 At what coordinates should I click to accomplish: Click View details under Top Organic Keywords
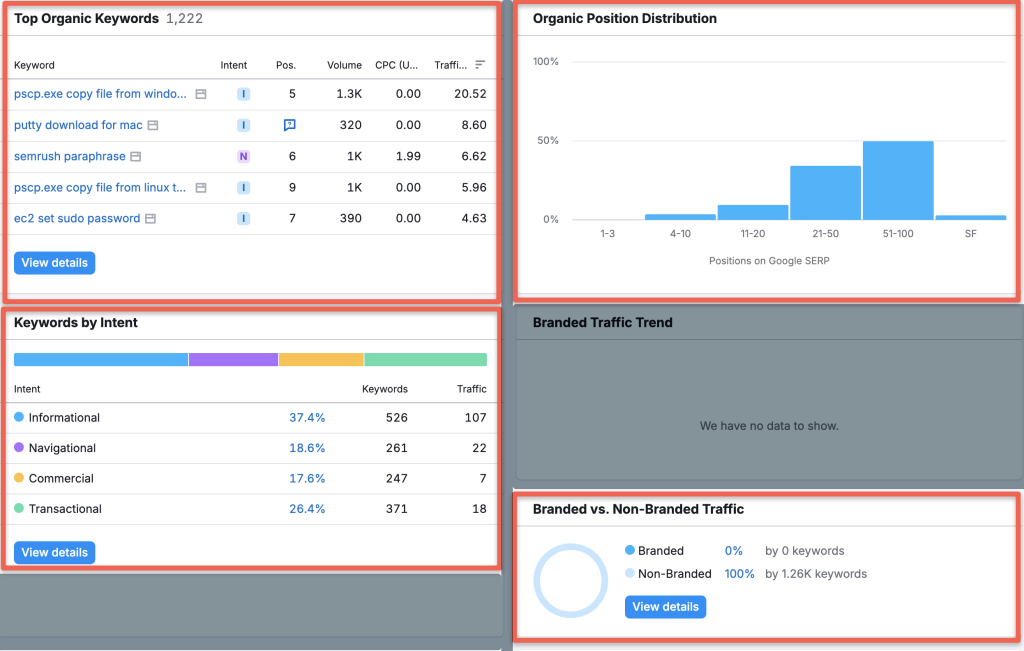click(54, 262)
